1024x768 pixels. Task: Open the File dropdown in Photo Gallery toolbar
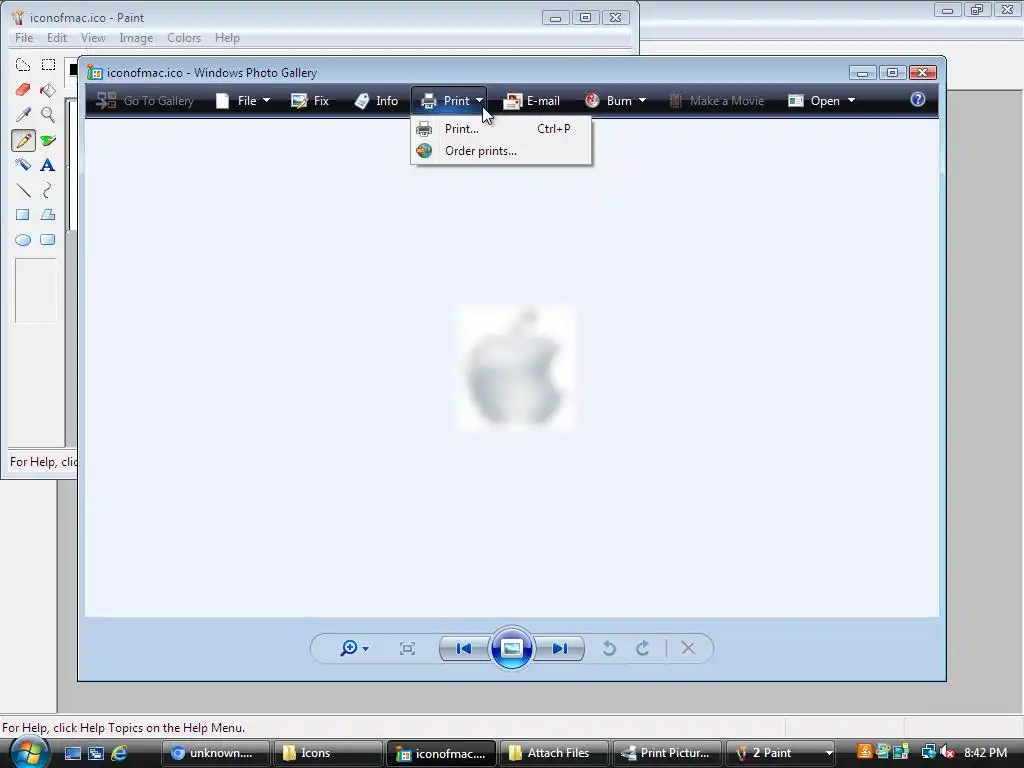[243, 101]
